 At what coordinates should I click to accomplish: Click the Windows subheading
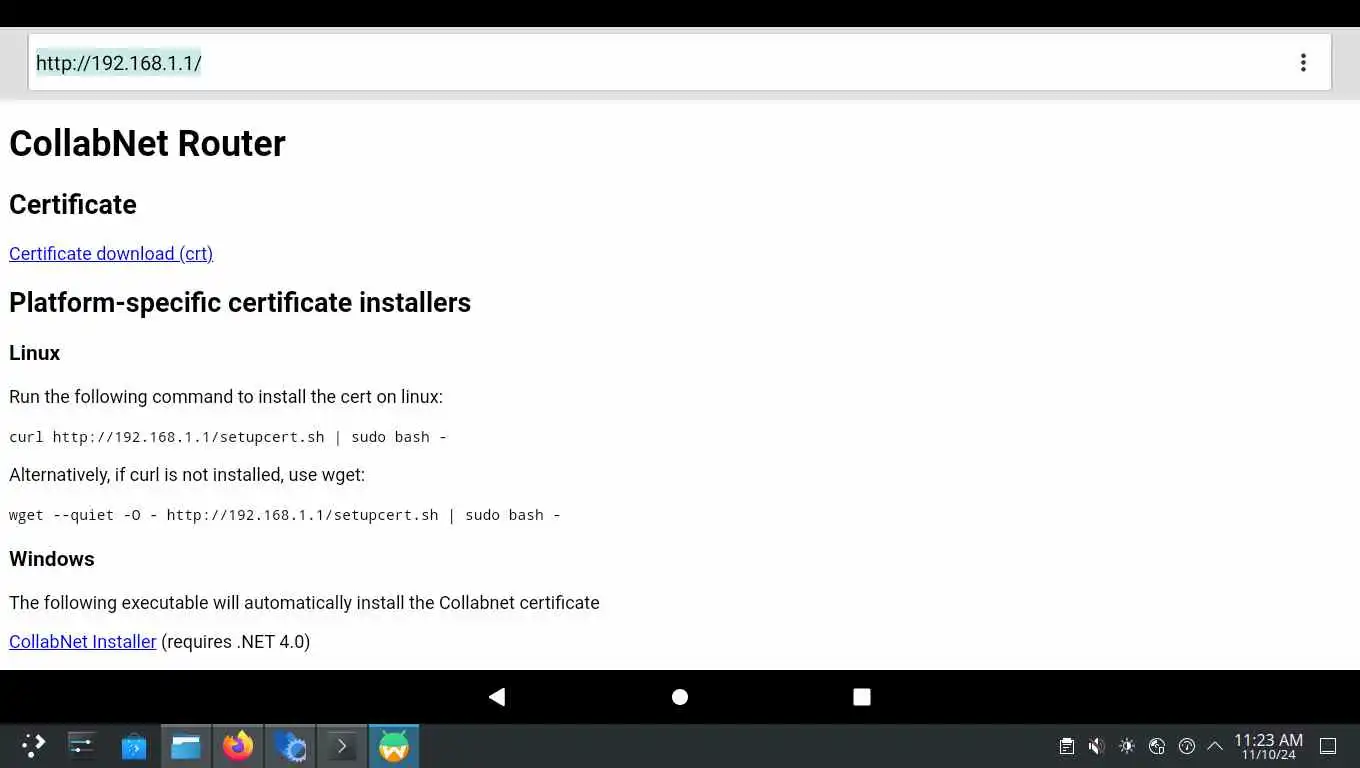coord(52,559)
